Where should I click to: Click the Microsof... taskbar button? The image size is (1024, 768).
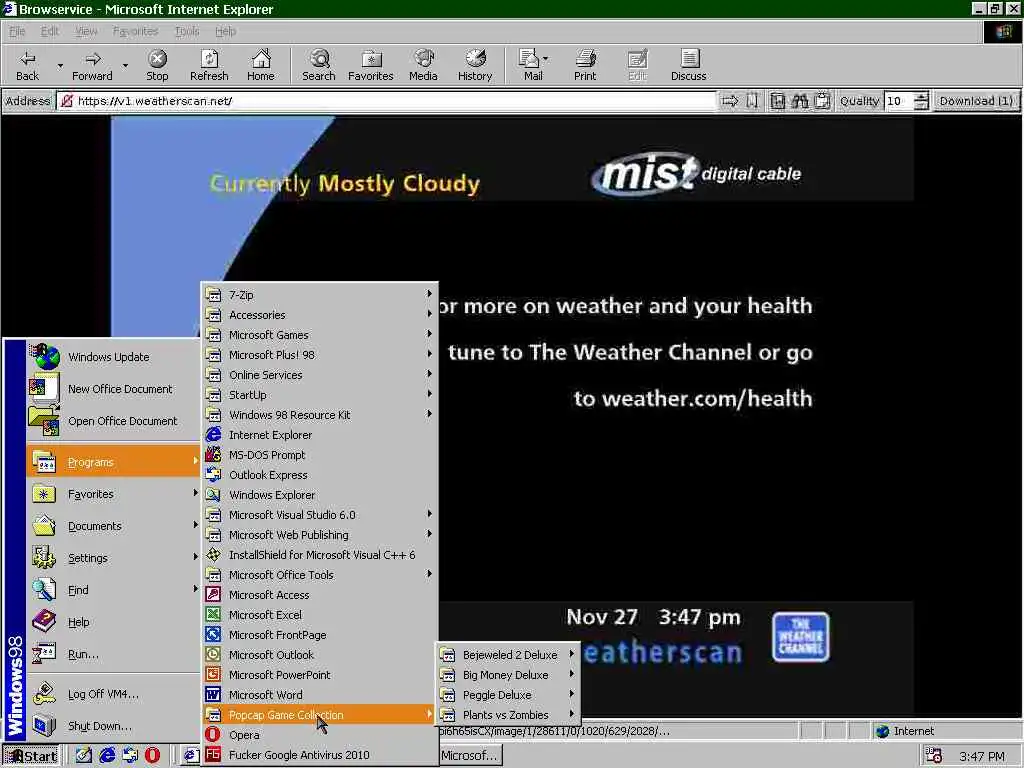(x=470, y=756)
